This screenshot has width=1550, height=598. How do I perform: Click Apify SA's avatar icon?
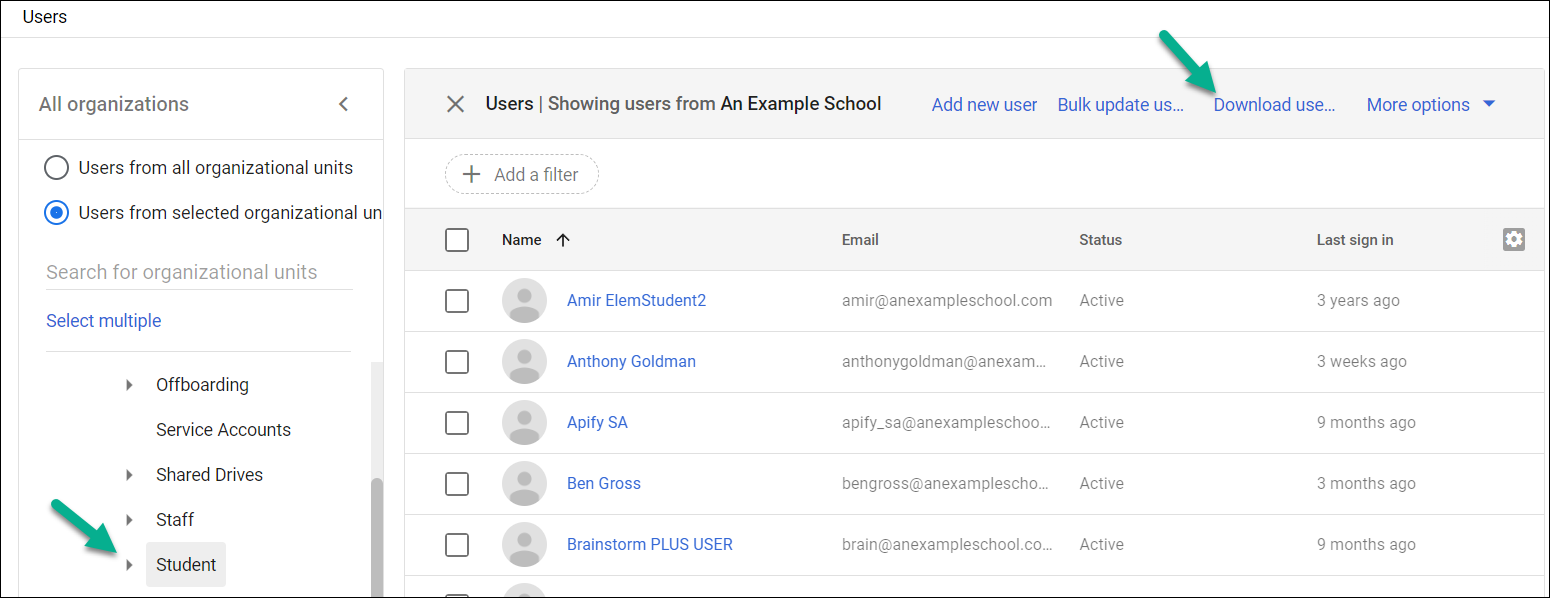point(524,422)
